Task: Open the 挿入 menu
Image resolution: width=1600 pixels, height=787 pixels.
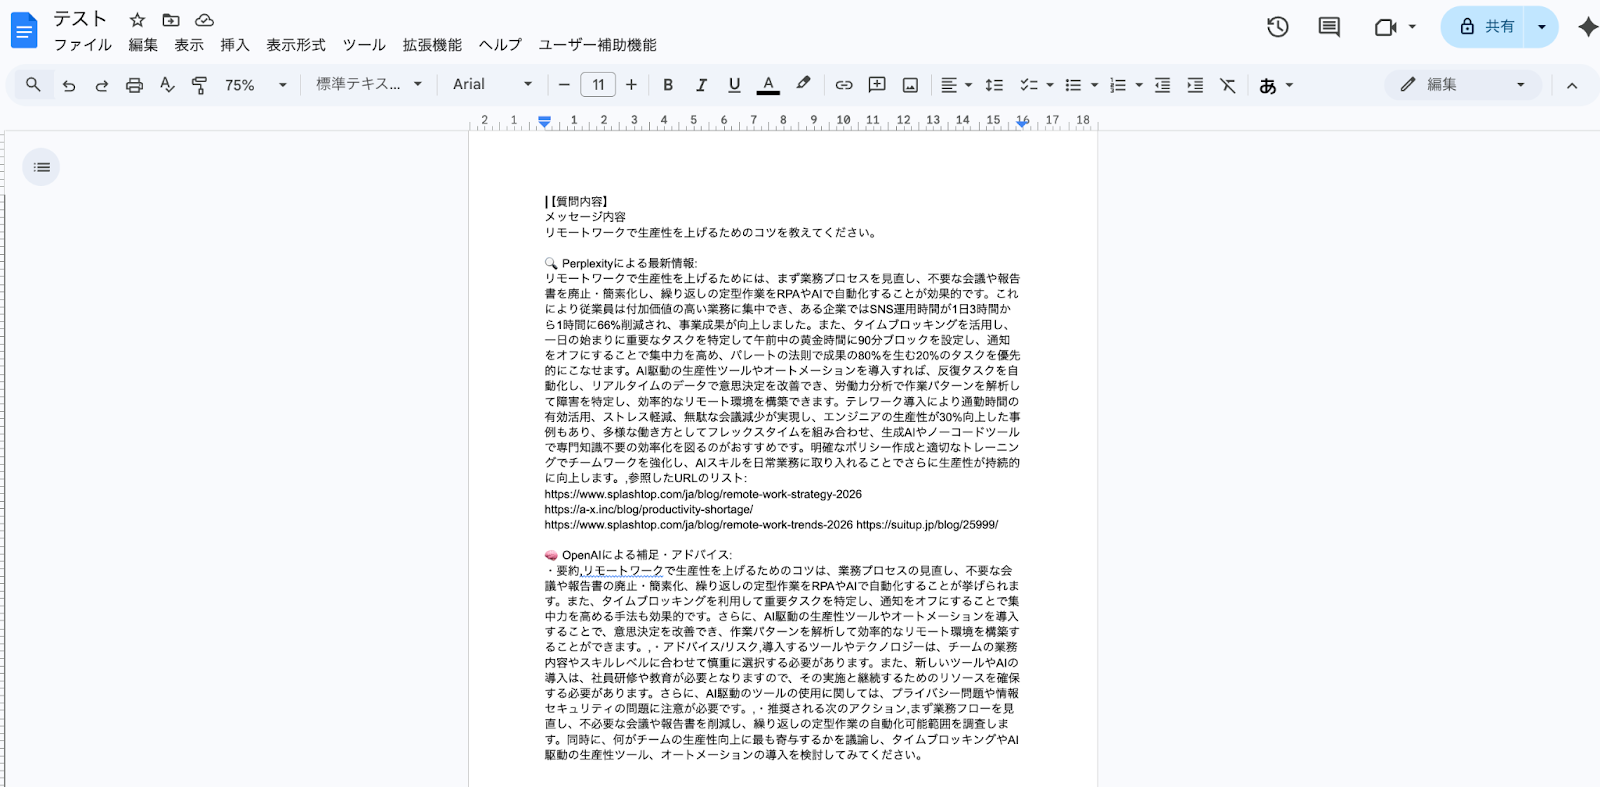Action: click(235, 45)
